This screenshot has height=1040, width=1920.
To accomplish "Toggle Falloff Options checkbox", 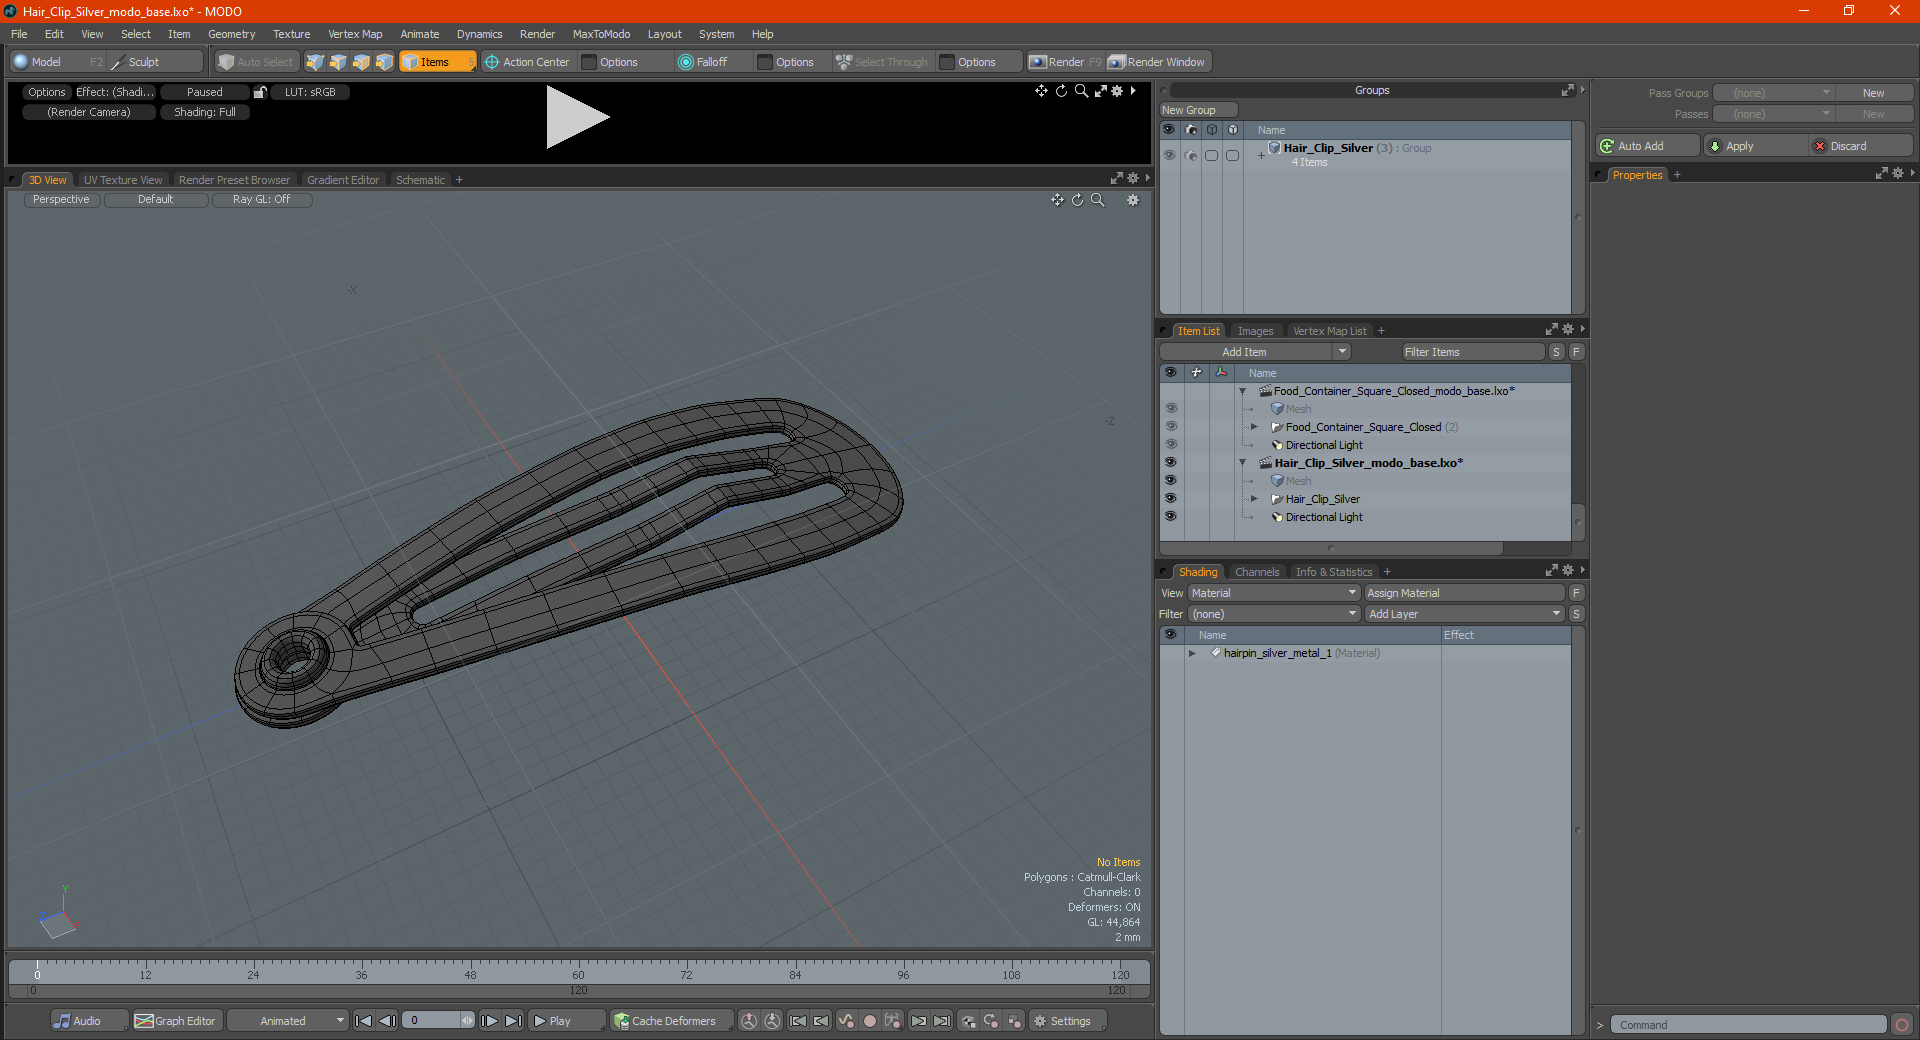I will [765, 62].
